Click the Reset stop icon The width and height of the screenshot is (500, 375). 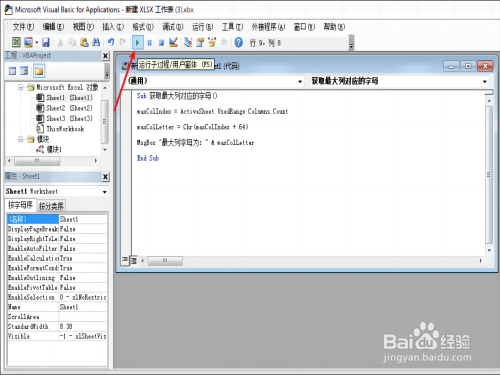[x=161, y=42]
